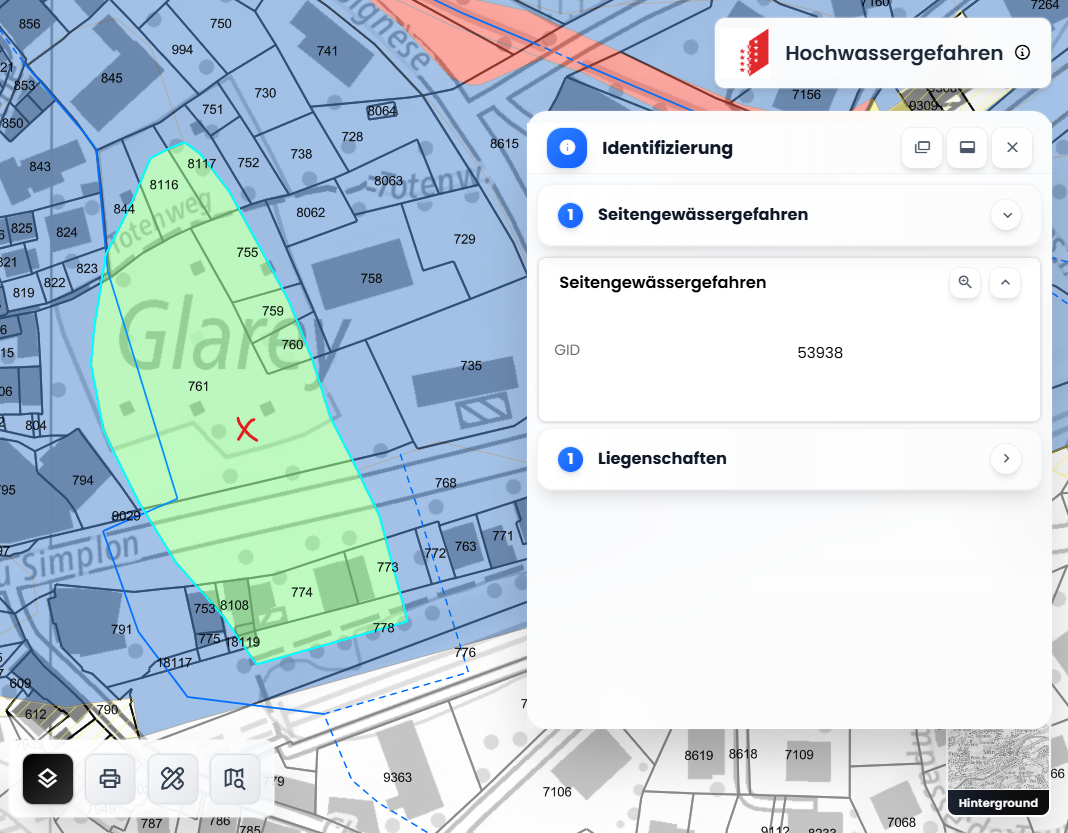Collapse the Seitengewässergefahren detail card
Viewport: 1068px width, 833px height.
[1006, 283]
